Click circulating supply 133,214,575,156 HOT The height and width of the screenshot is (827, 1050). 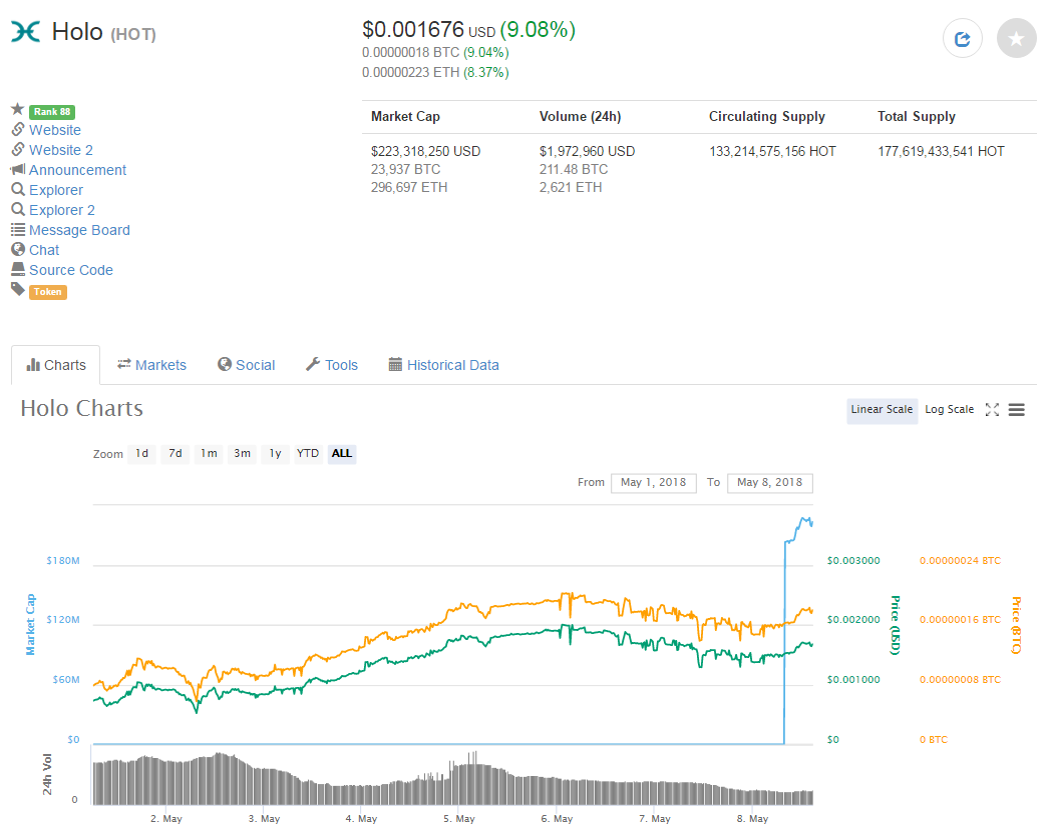click(773, 151)
